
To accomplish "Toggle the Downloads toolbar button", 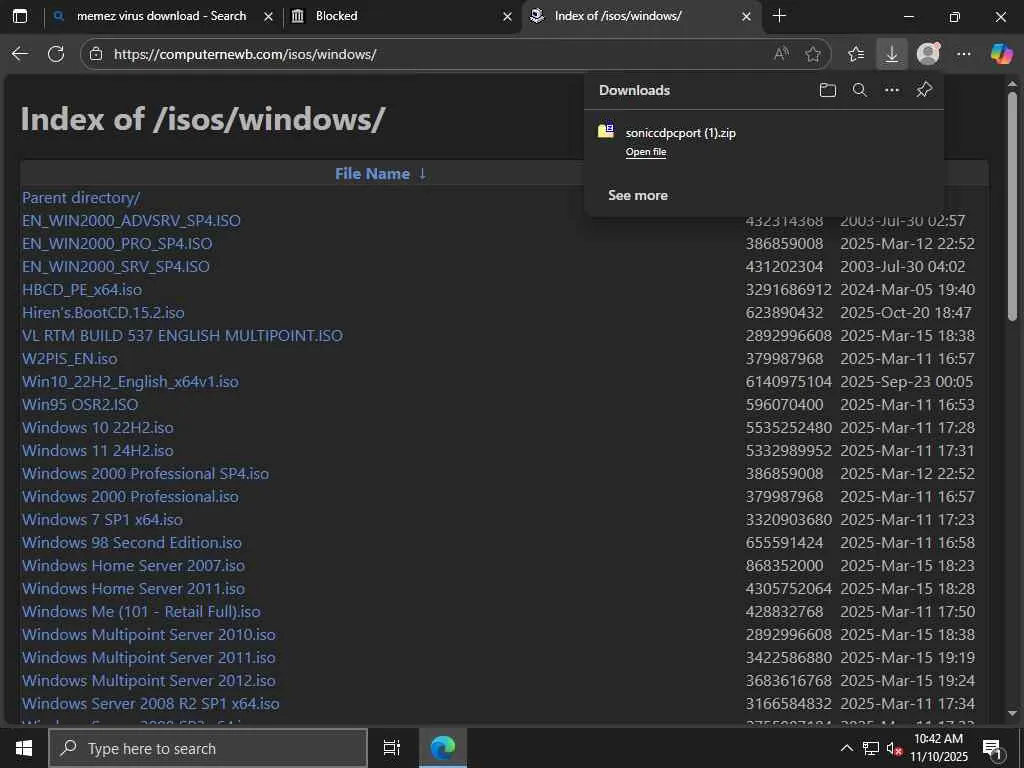I will pos(891,54).
